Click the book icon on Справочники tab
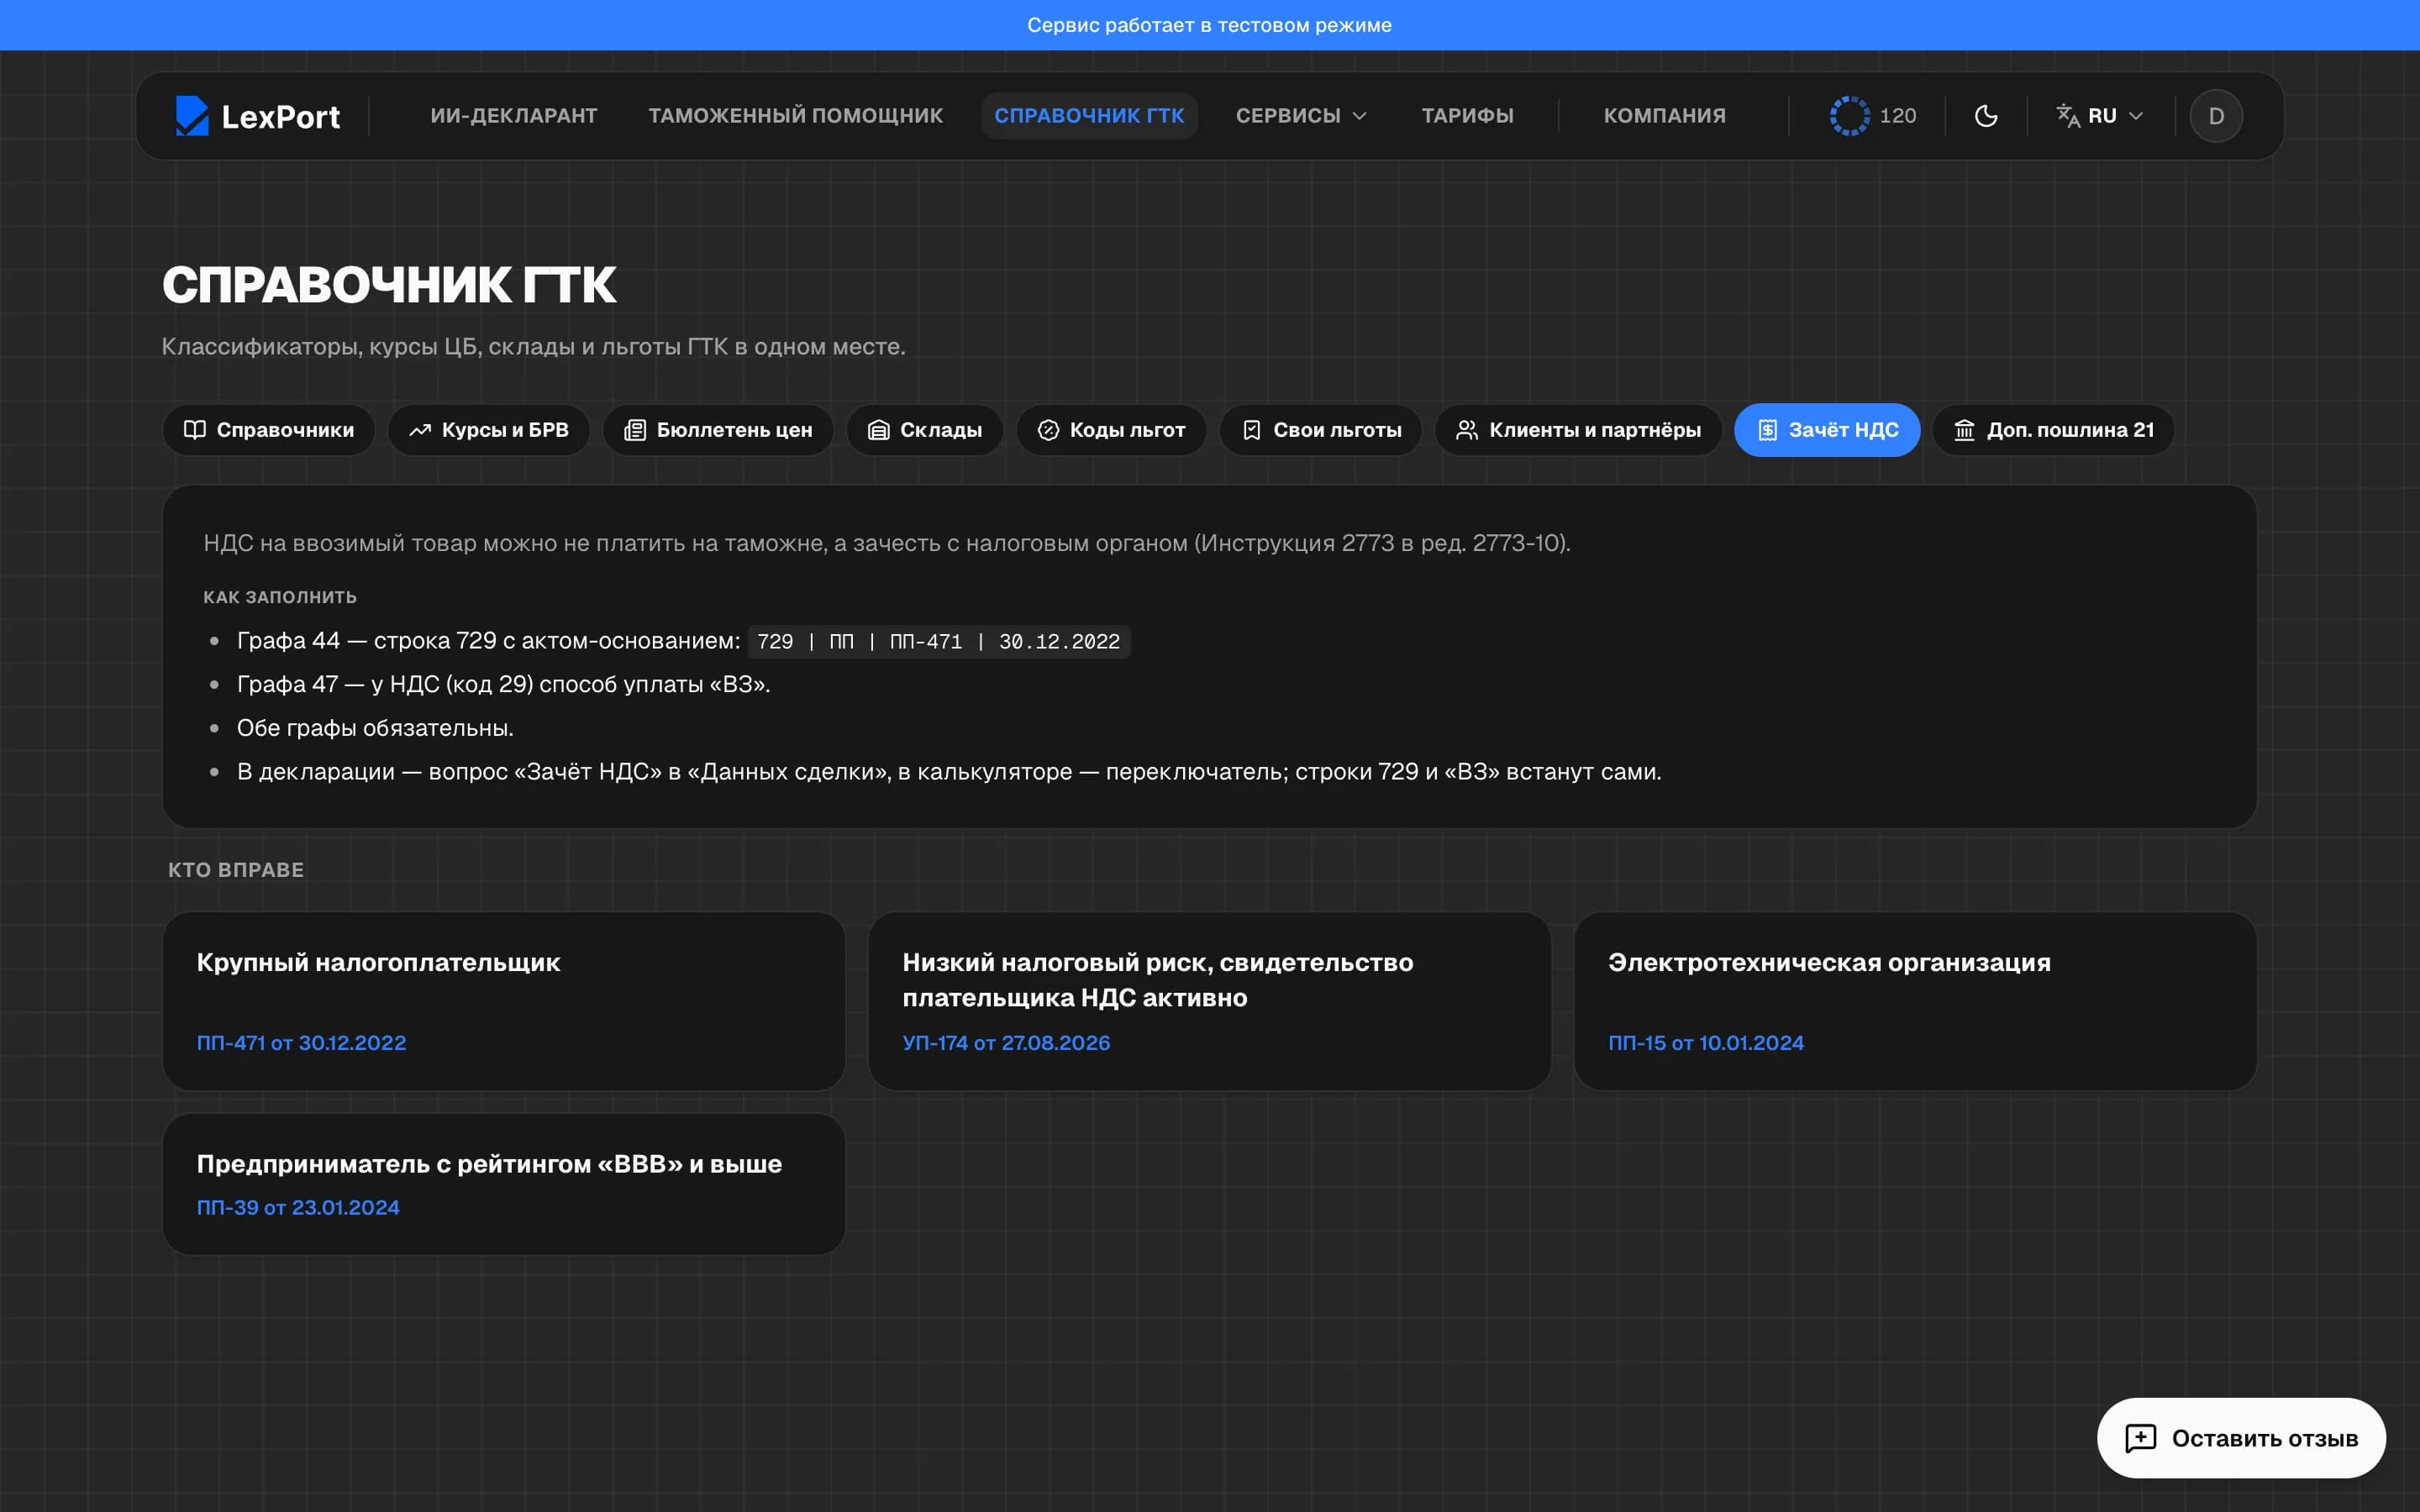The width and height of the screenshot is (2420, 1512). (195, 430)
